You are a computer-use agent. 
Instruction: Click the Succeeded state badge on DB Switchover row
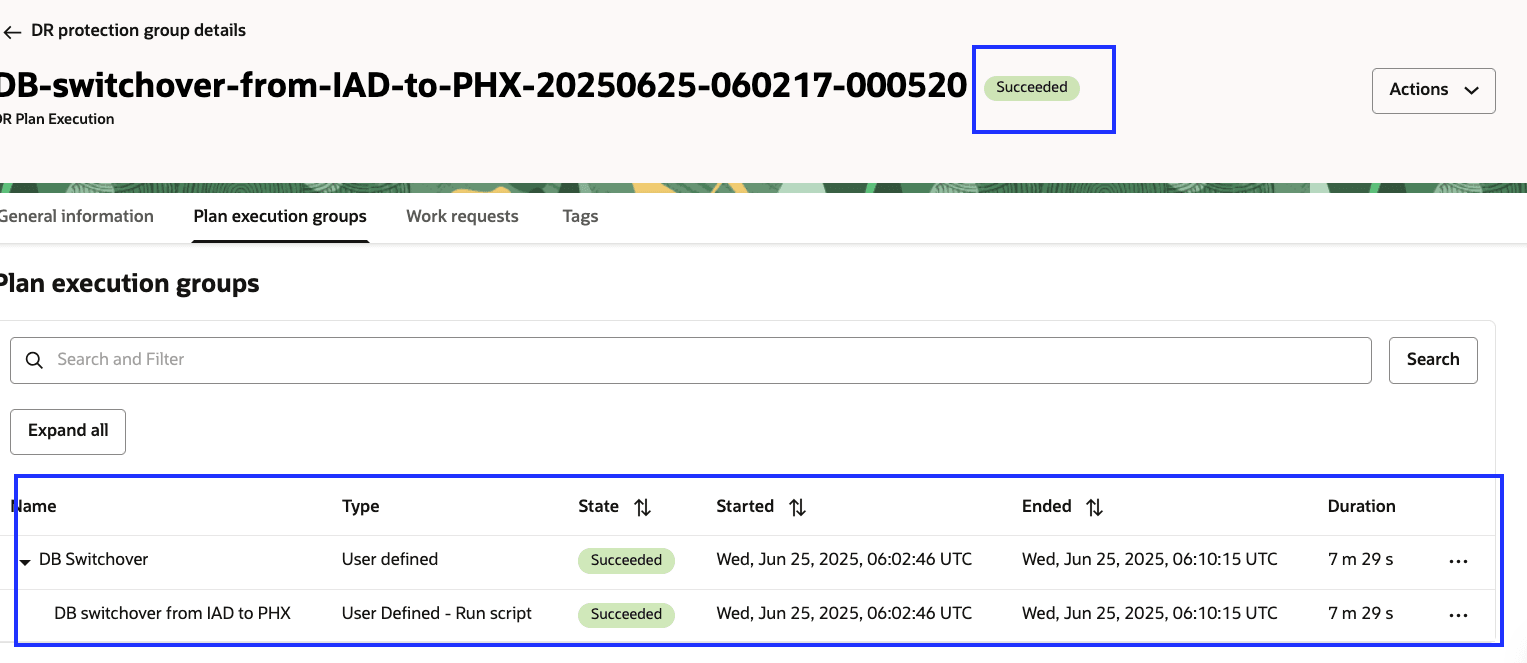click(x=626, y=561)
